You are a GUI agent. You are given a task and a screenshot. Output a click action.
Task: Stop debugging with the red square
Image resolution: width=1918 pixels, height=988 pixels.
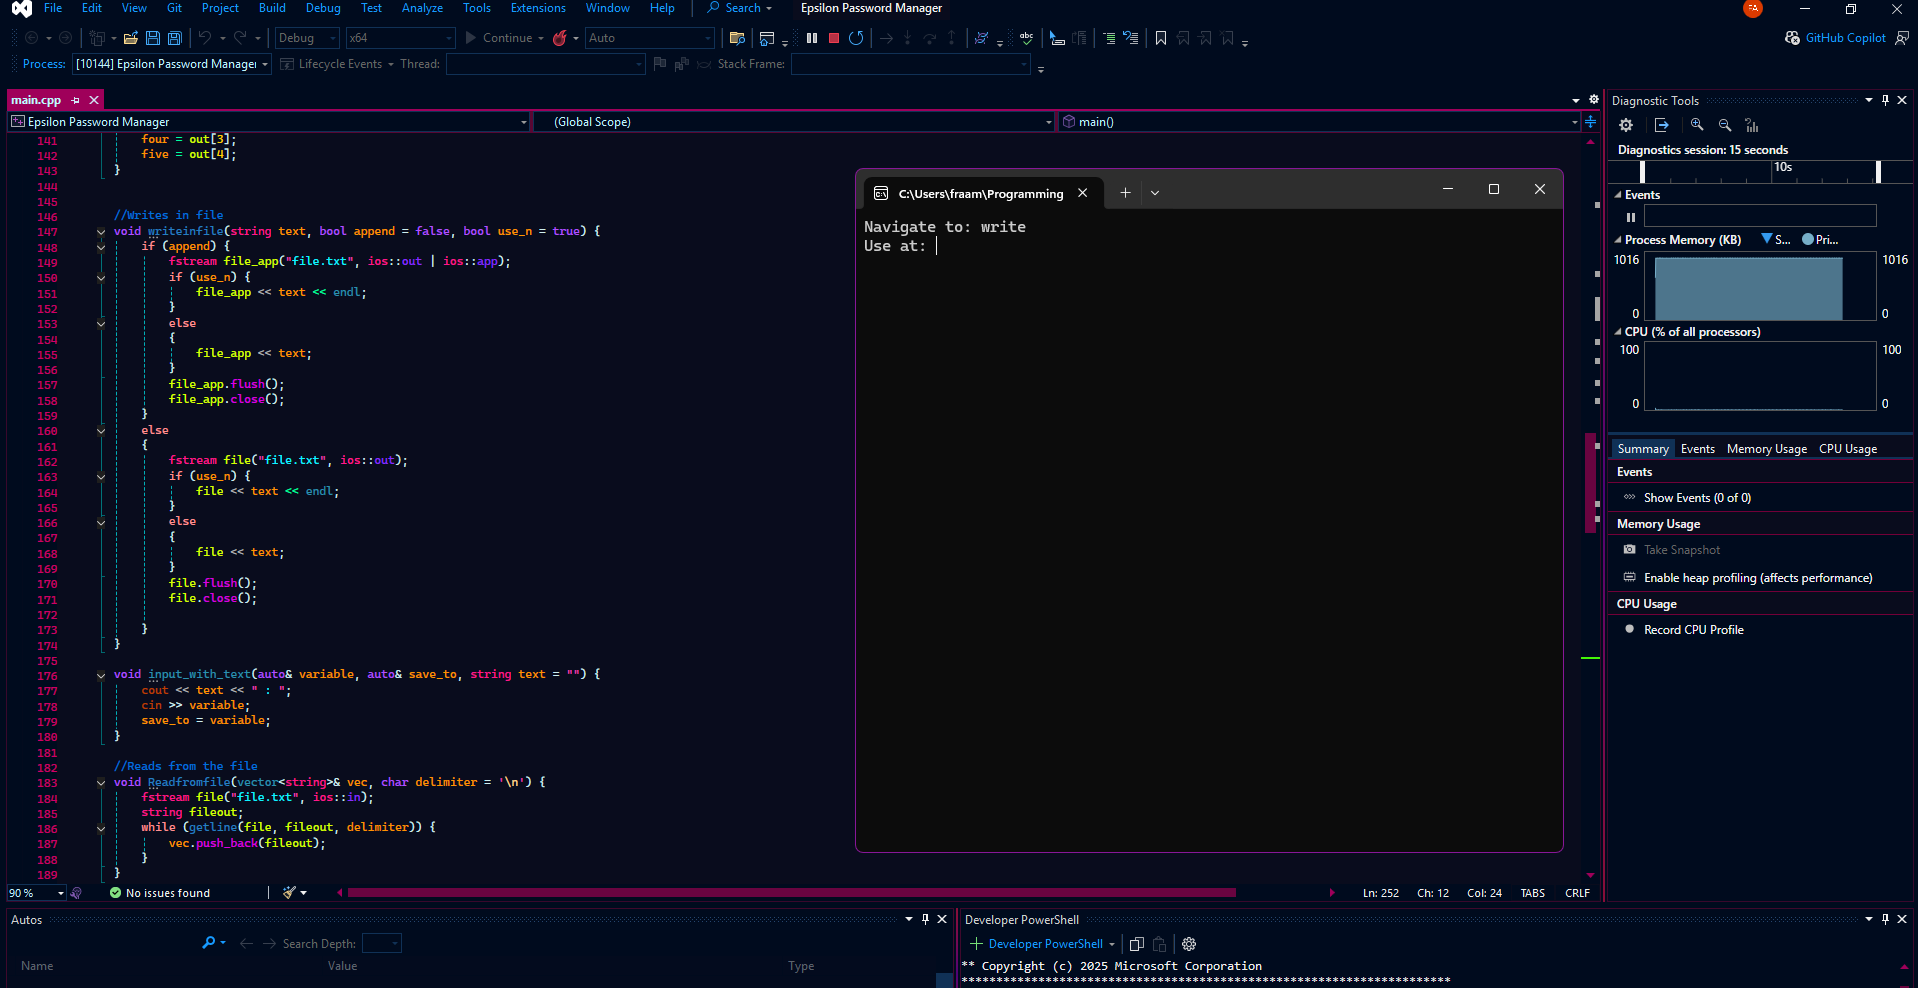coord(834,38)
